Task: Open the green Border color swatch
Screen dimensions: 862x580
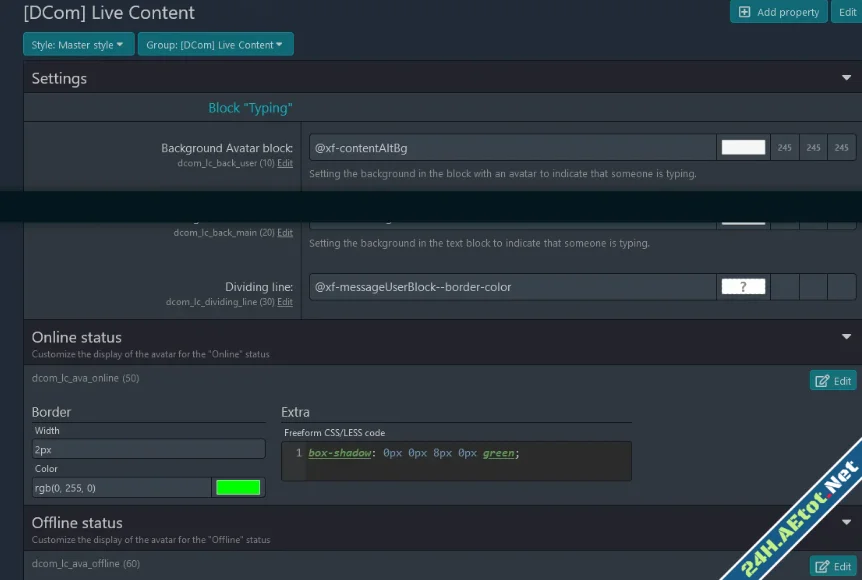Action: point(238,488)
